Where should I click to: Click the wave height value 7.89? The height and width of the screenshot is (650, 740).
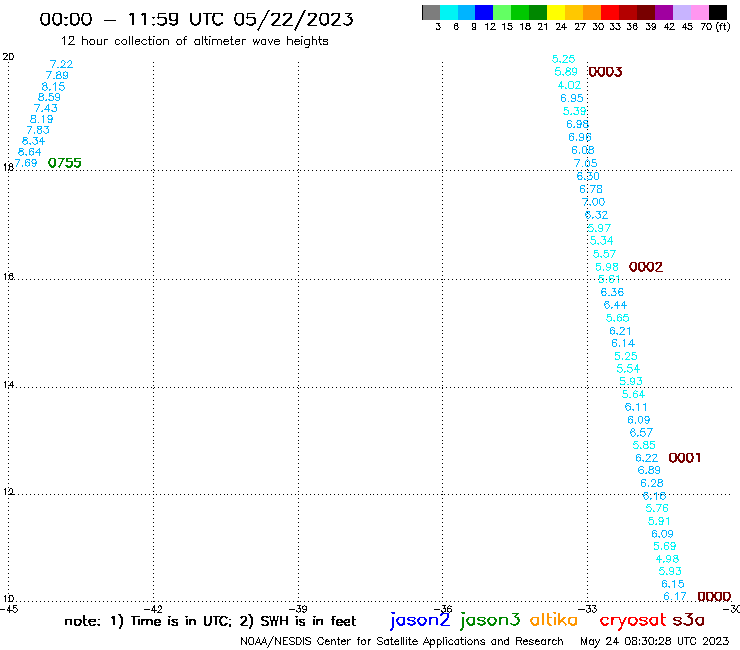click(57, 76)
